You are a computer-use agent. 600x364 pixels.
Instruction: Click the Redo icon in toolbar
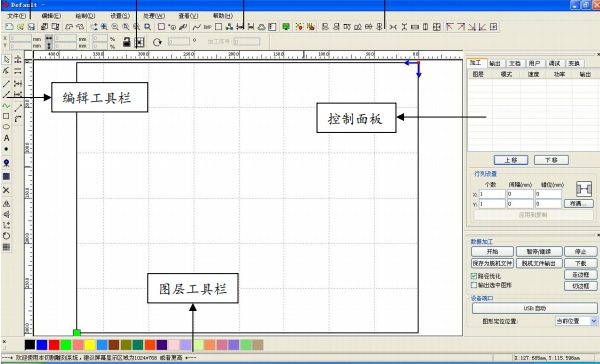click(80, 27)
